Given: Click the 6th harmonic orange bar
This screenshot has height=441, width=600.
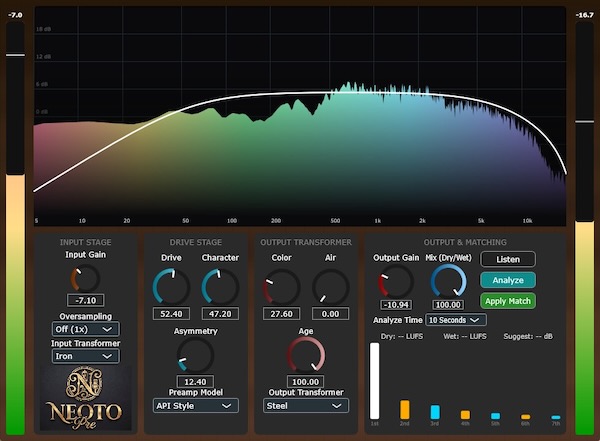Looking at the screenshot, I should (526, 417).
